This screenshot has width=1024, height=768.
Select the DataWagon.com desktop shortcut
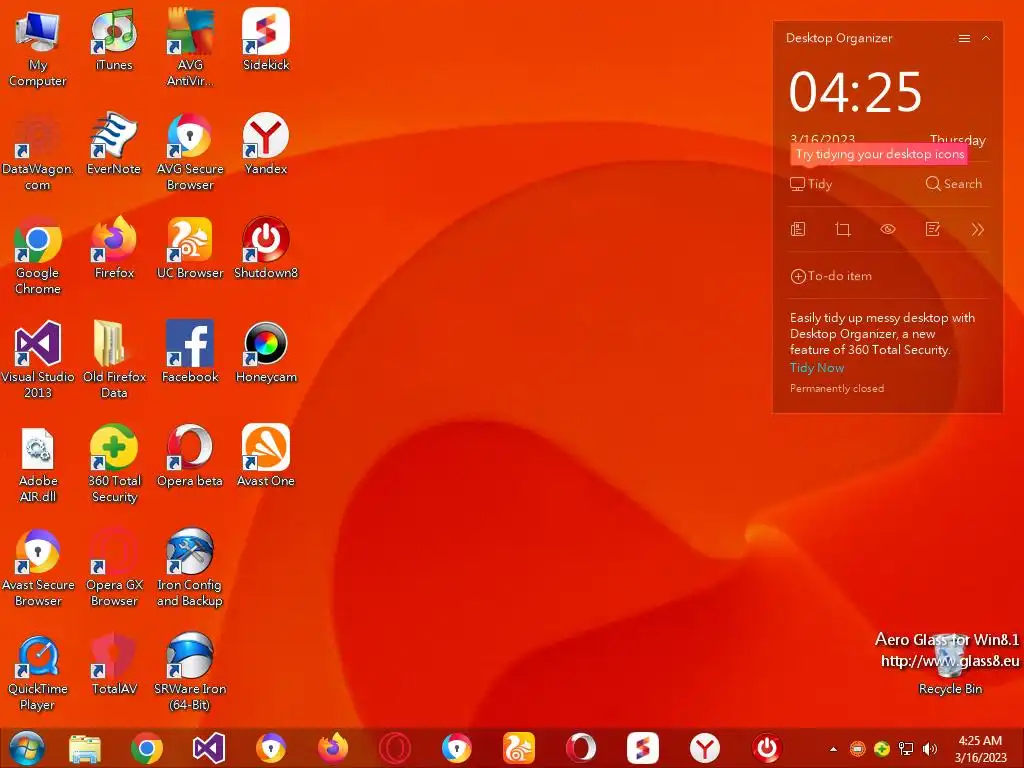[x=37, y=153]
